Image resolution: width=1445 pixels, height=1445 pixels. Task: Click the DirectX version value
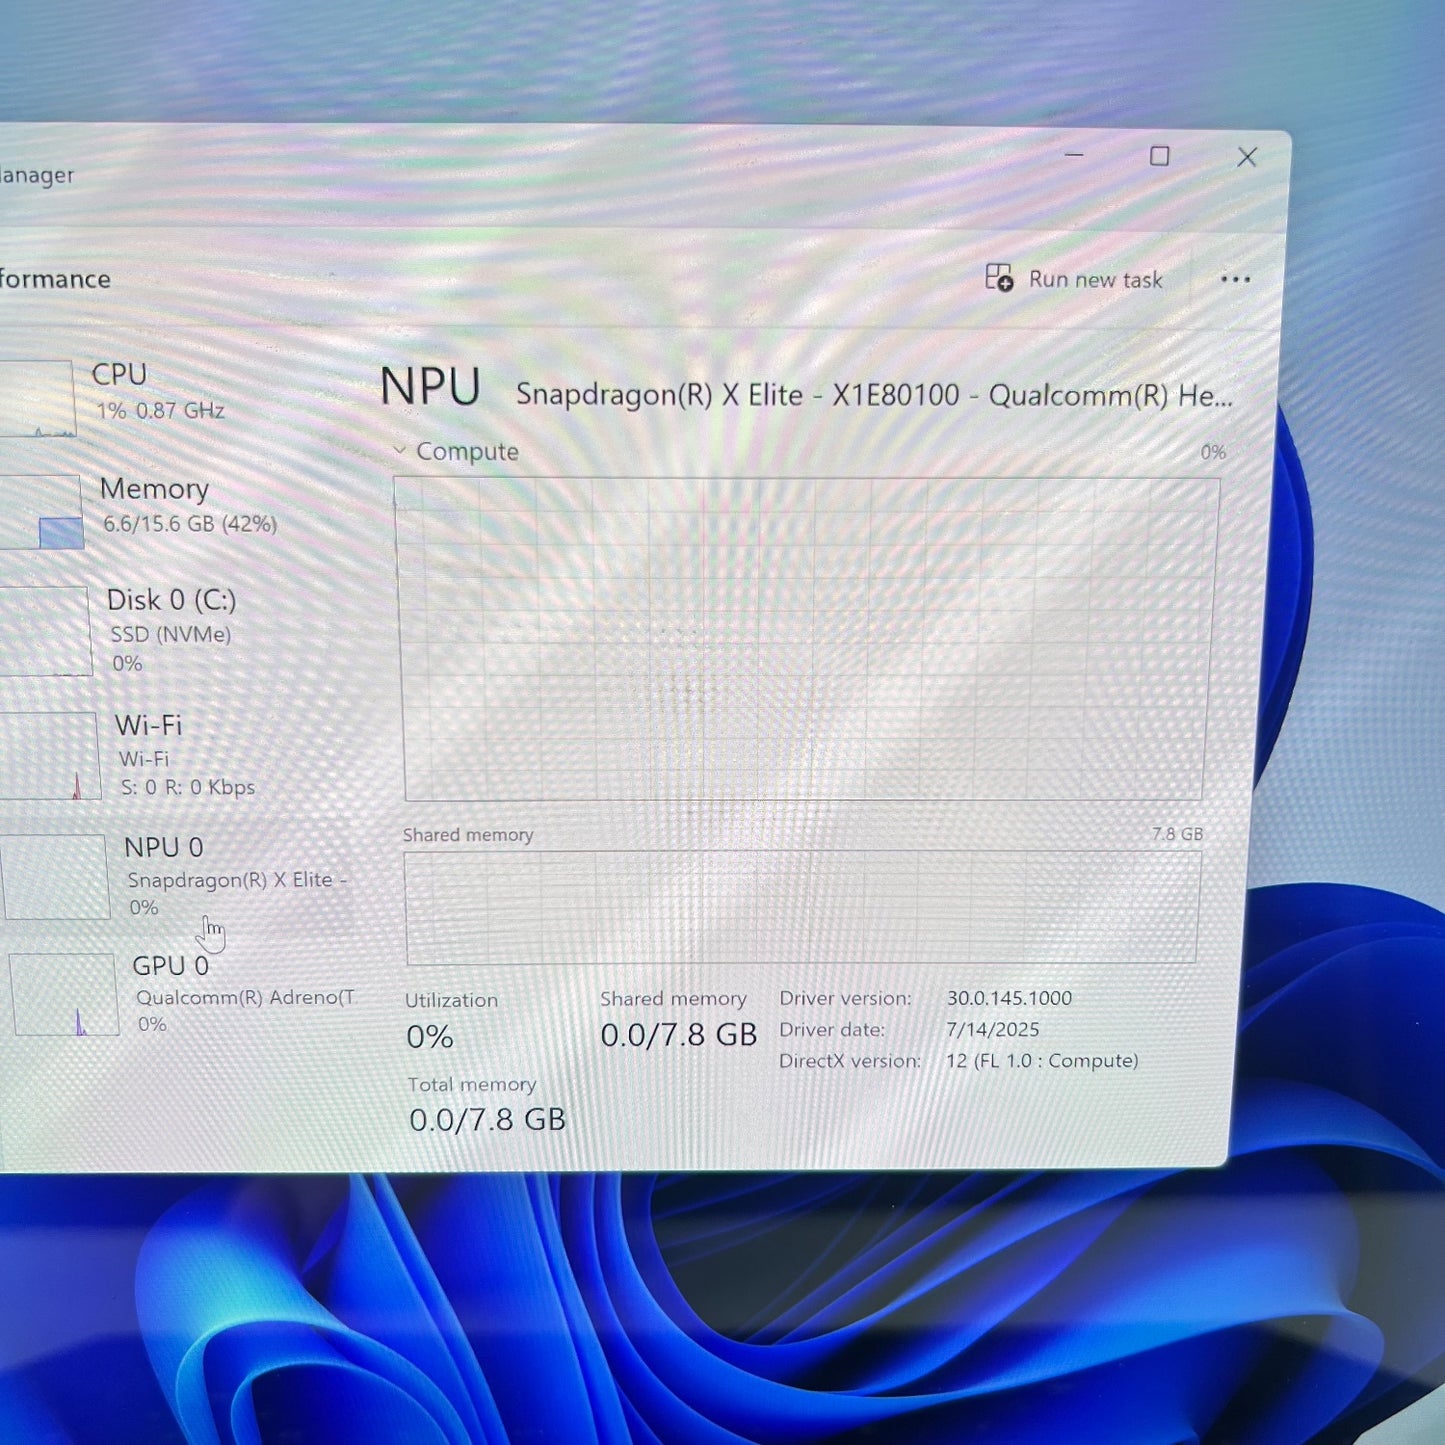(x=1041, y=1061)
